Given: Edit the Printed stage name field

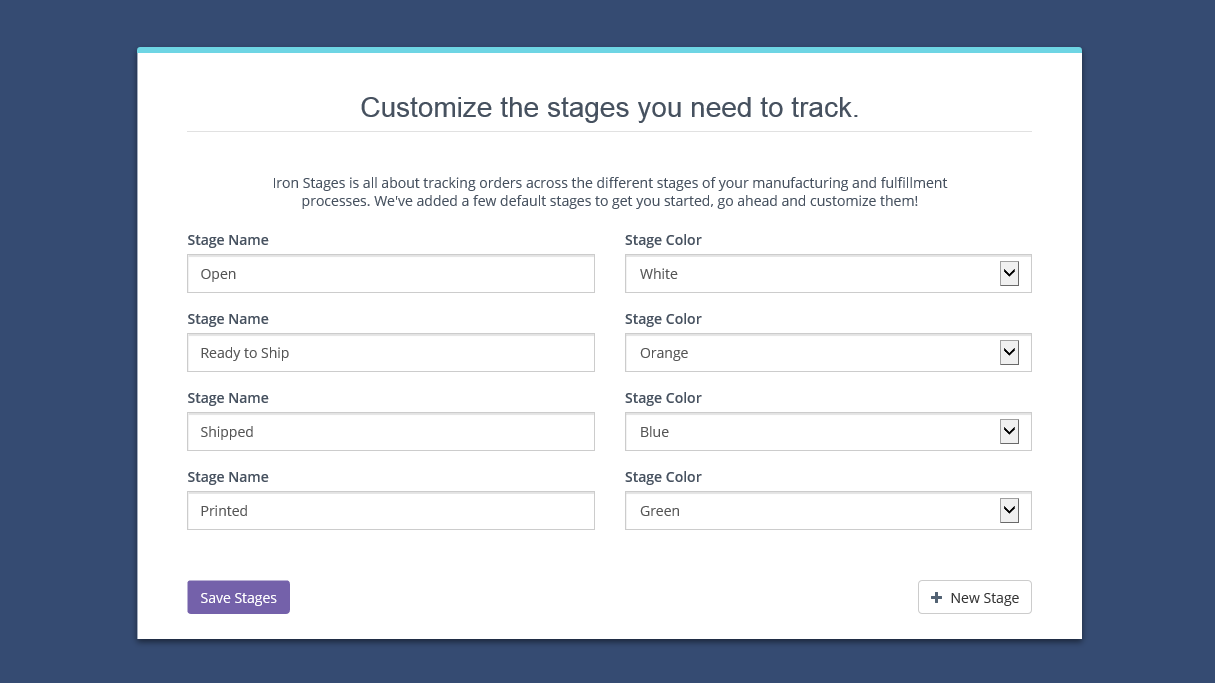Looking at the screenshot, I should [390, 511].
